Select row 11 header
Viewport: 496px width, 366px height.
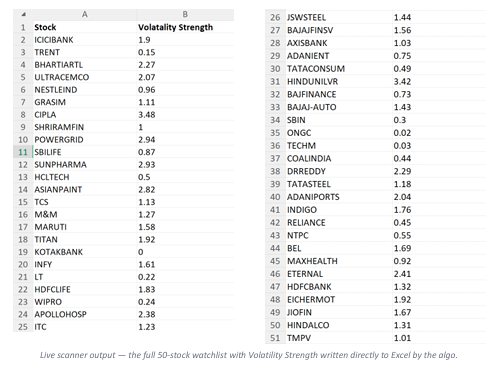23,152
